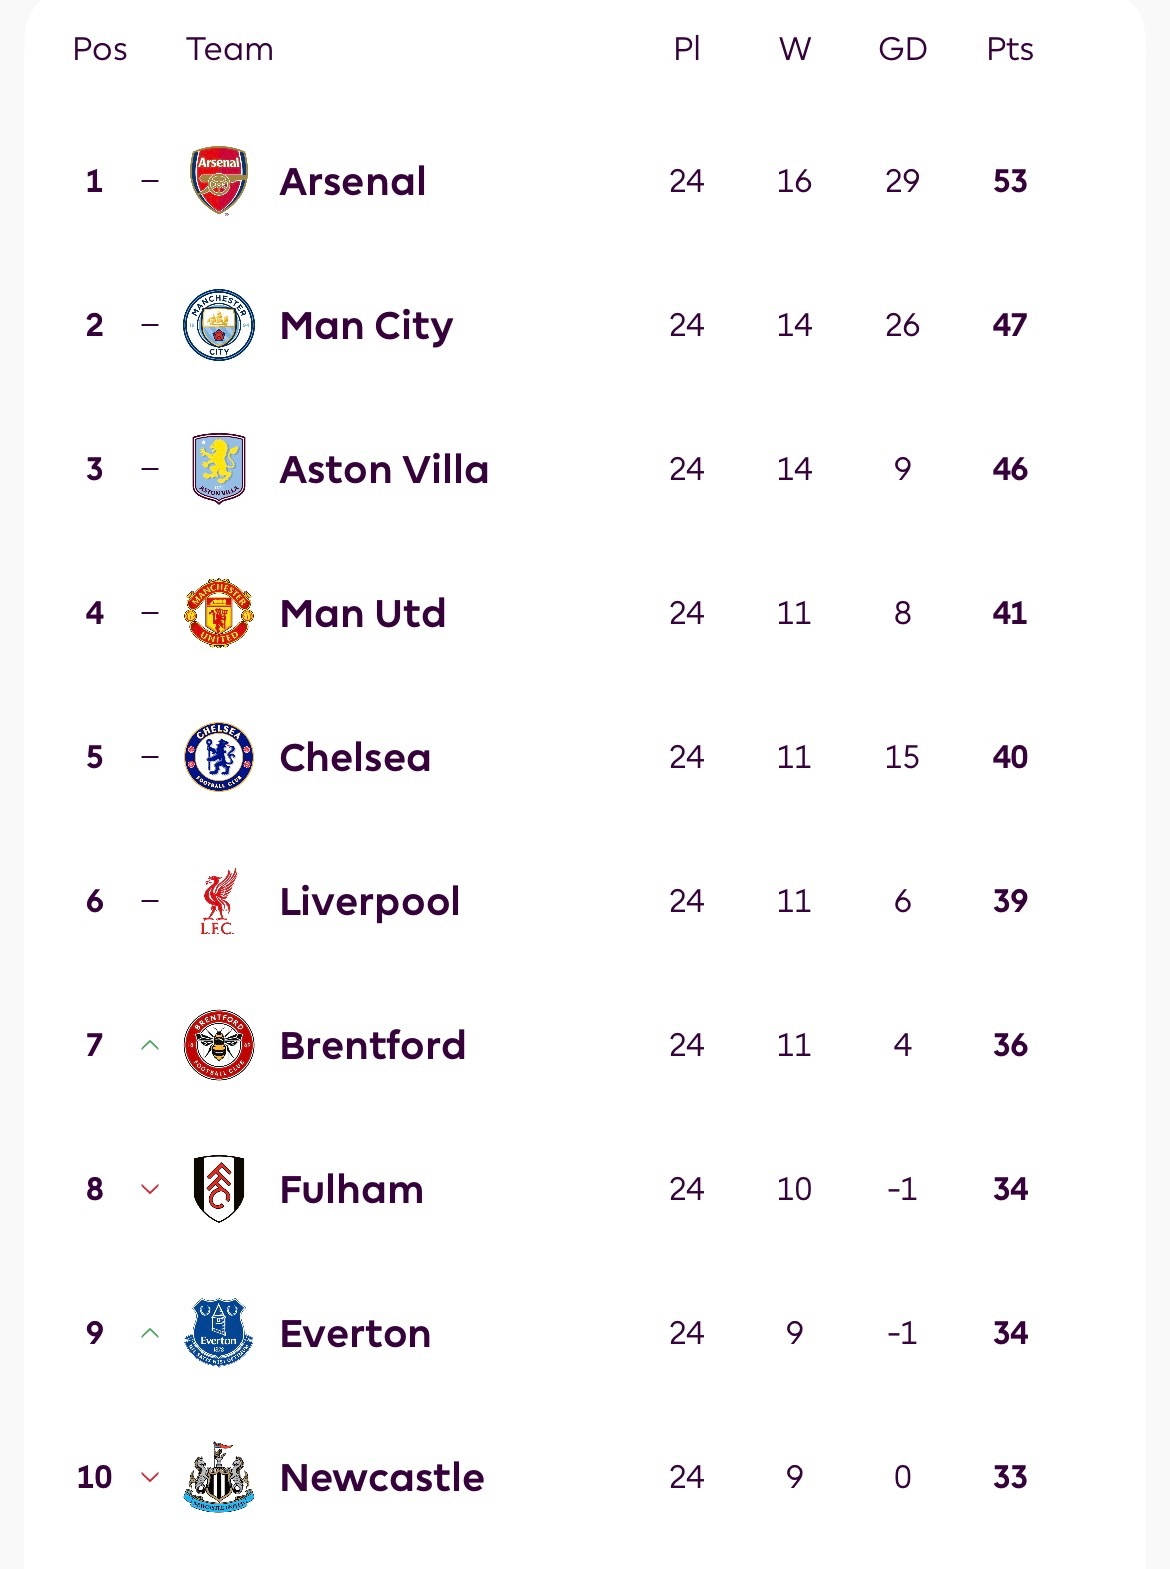Open the Aston Villa team name link
The width and height of the screenshot is (1170, 1569).
pos(384,470)
